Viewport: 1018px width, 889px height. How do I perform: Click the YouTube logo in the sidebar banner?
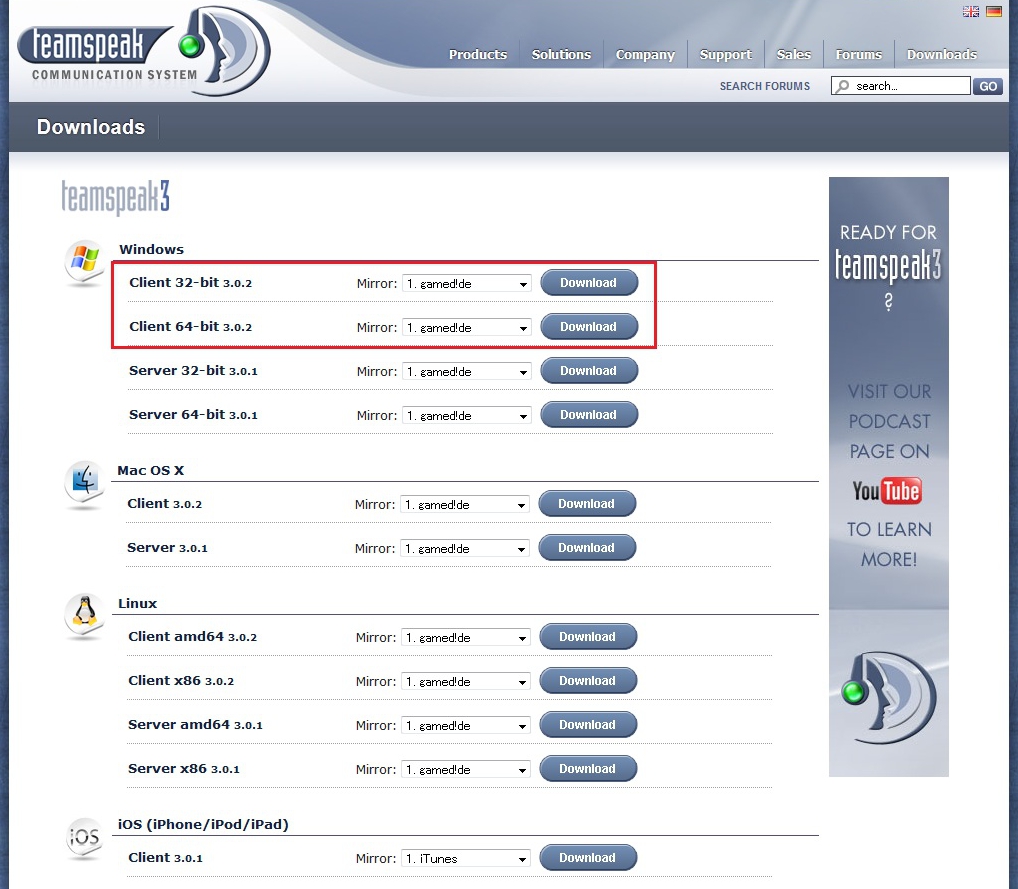pos(887,491)
